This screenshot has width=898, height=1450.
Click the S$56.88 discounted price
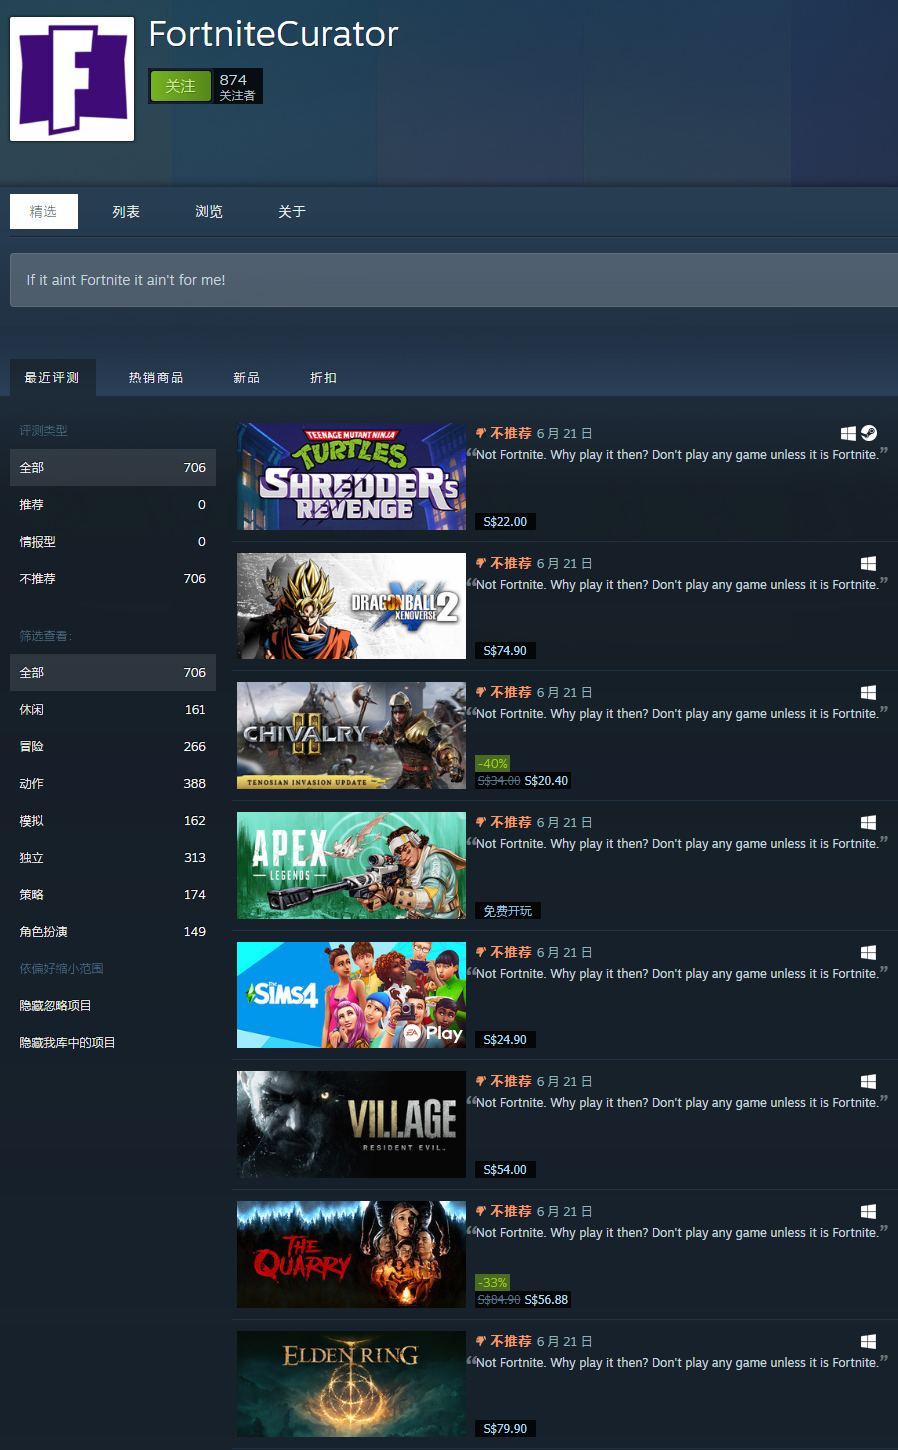(546, 1300)
